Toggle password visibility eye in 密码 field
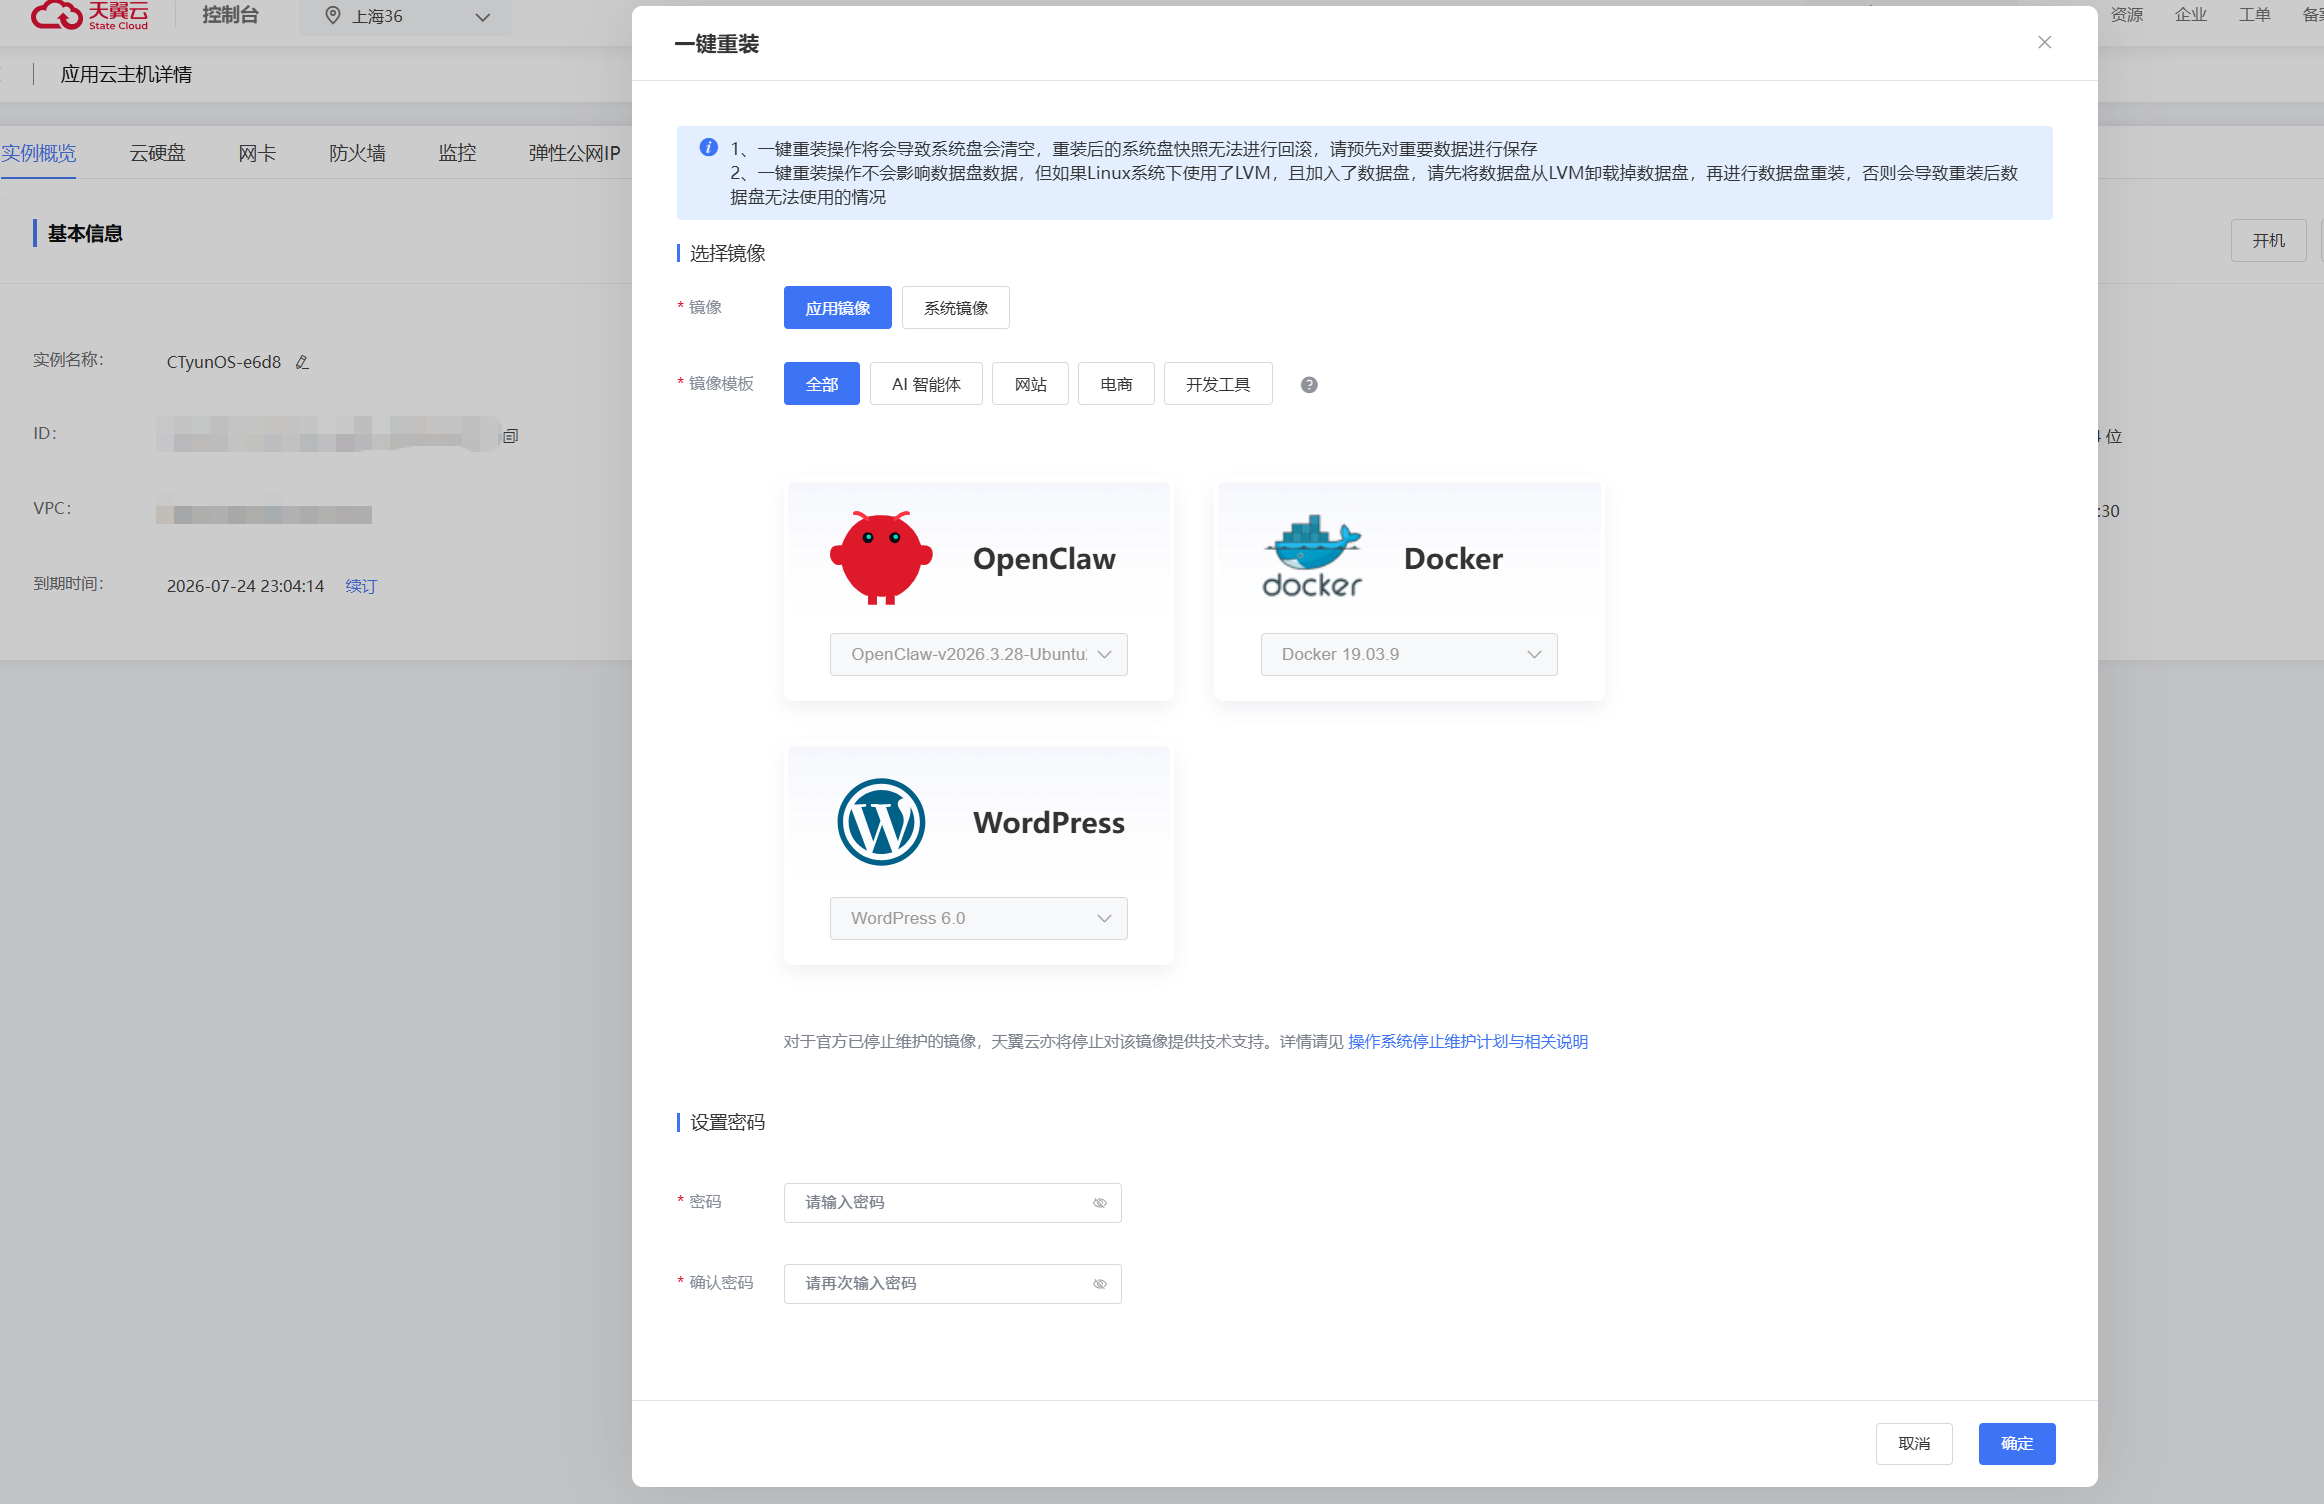Image resolution: width=2324 pixels, height=1504 pixels. point(1099,1203)
